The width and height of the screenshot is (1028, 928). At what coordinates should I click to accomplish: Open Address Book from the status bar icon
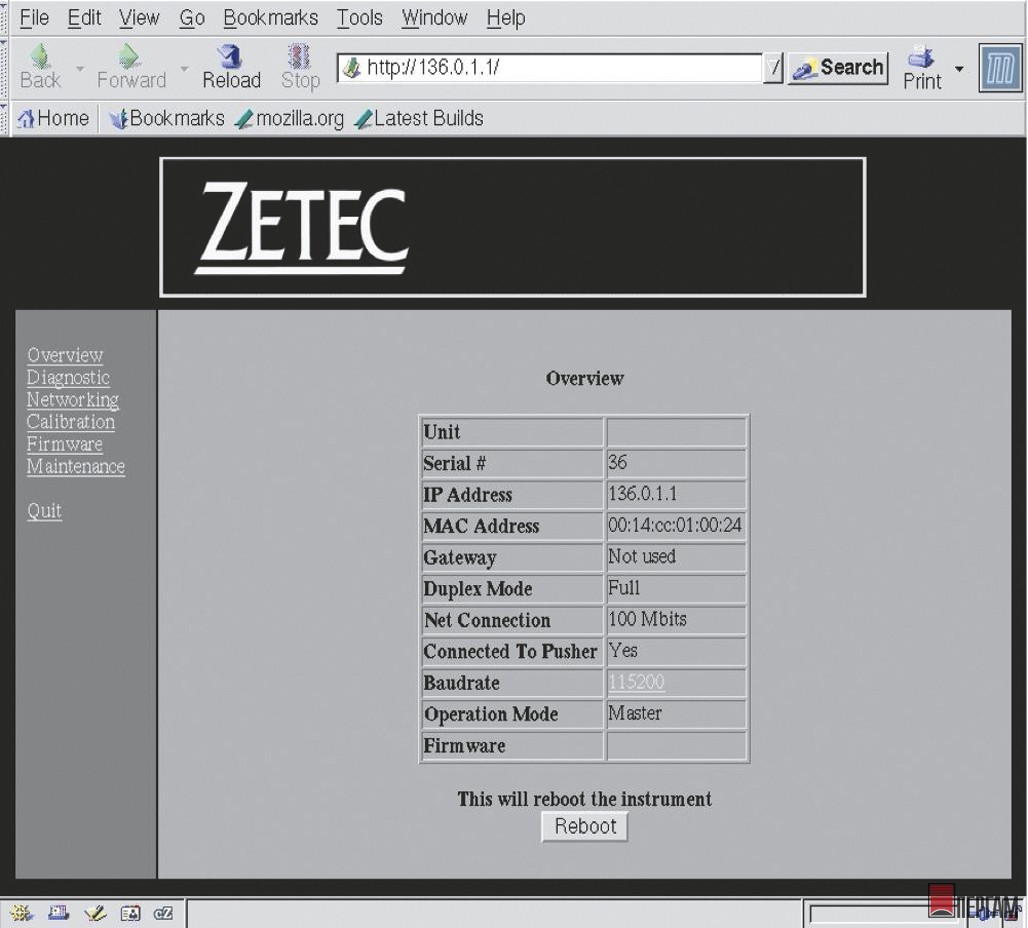[130, 913]
